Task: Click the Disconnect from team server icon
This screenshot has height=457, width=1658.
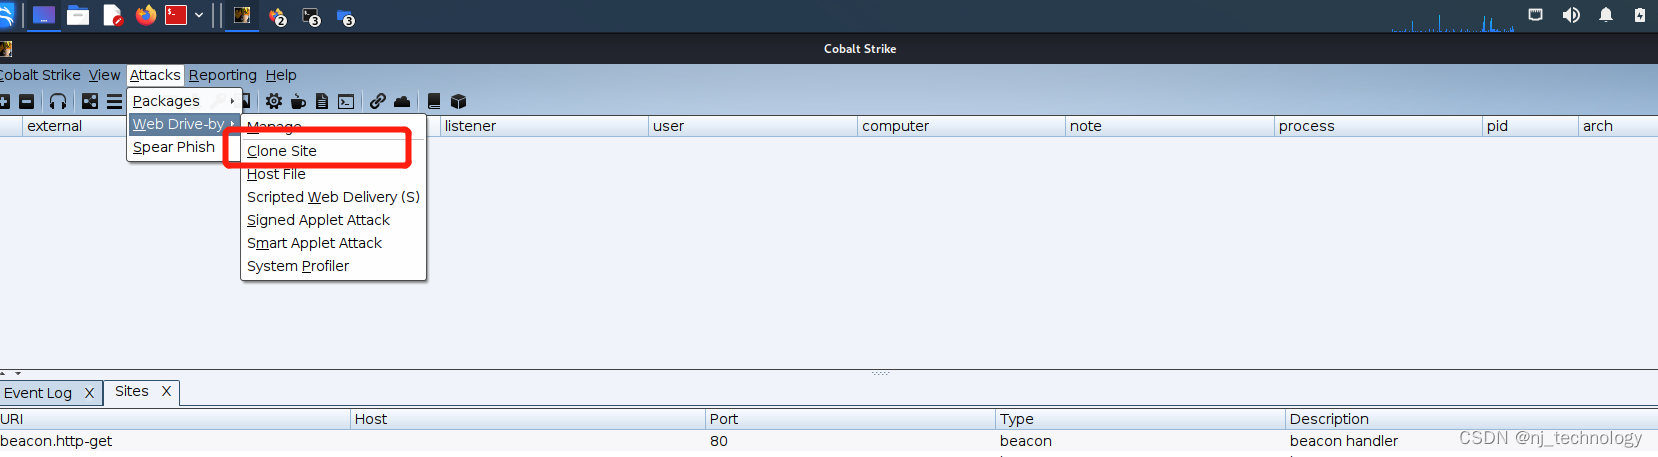Action: point(27,101)
